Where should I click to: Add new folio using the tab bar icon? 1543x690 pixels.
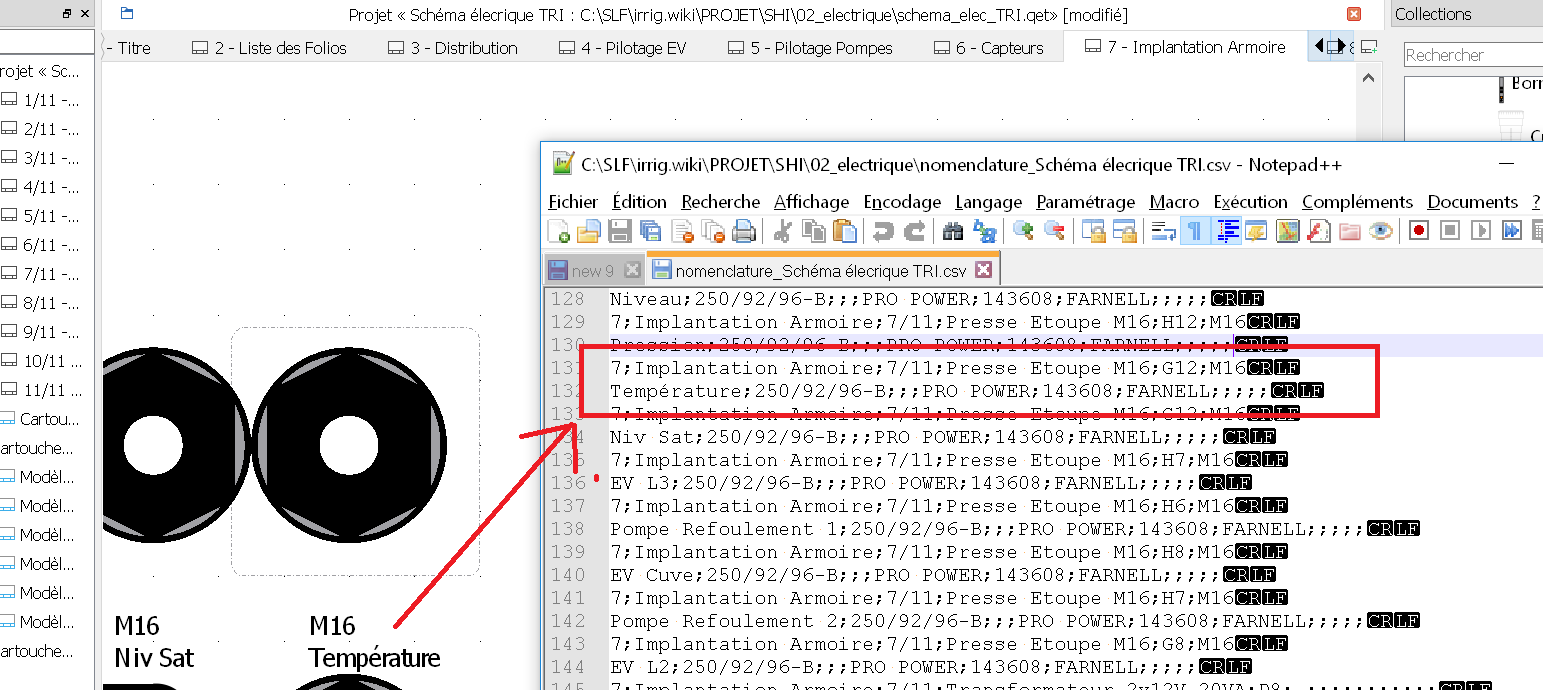pyautogui.click(x=1369, y=47)
